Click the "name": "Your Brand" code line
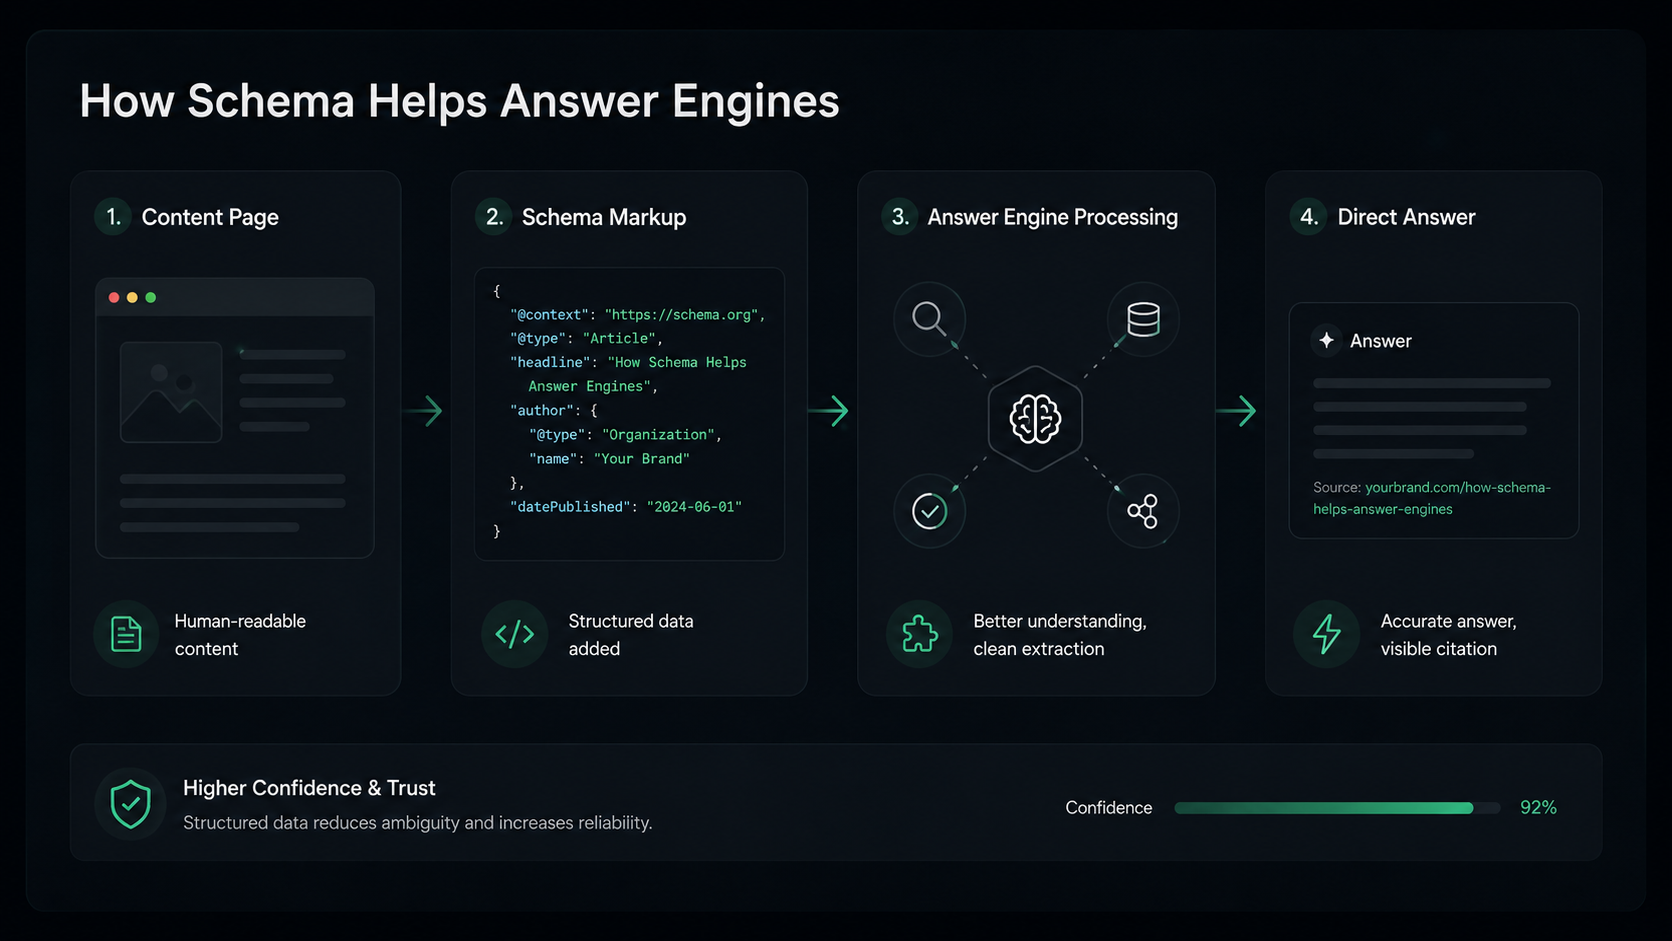 point(609,459)
